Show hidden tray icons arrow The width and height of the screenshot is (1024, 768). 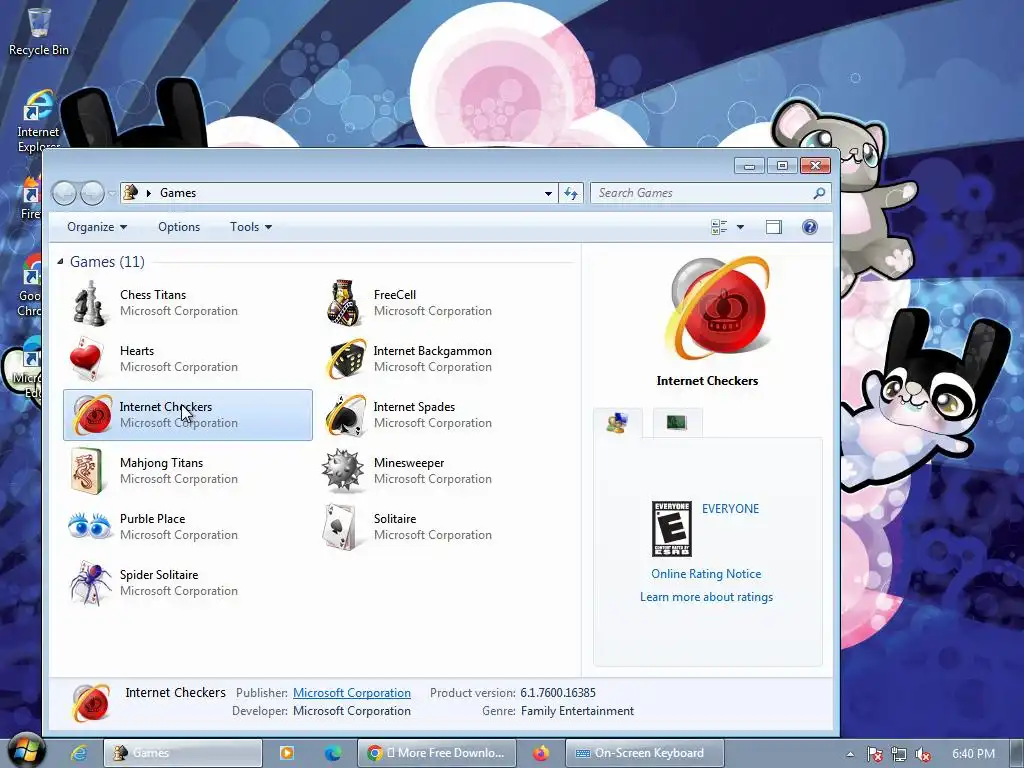[850, 754]
